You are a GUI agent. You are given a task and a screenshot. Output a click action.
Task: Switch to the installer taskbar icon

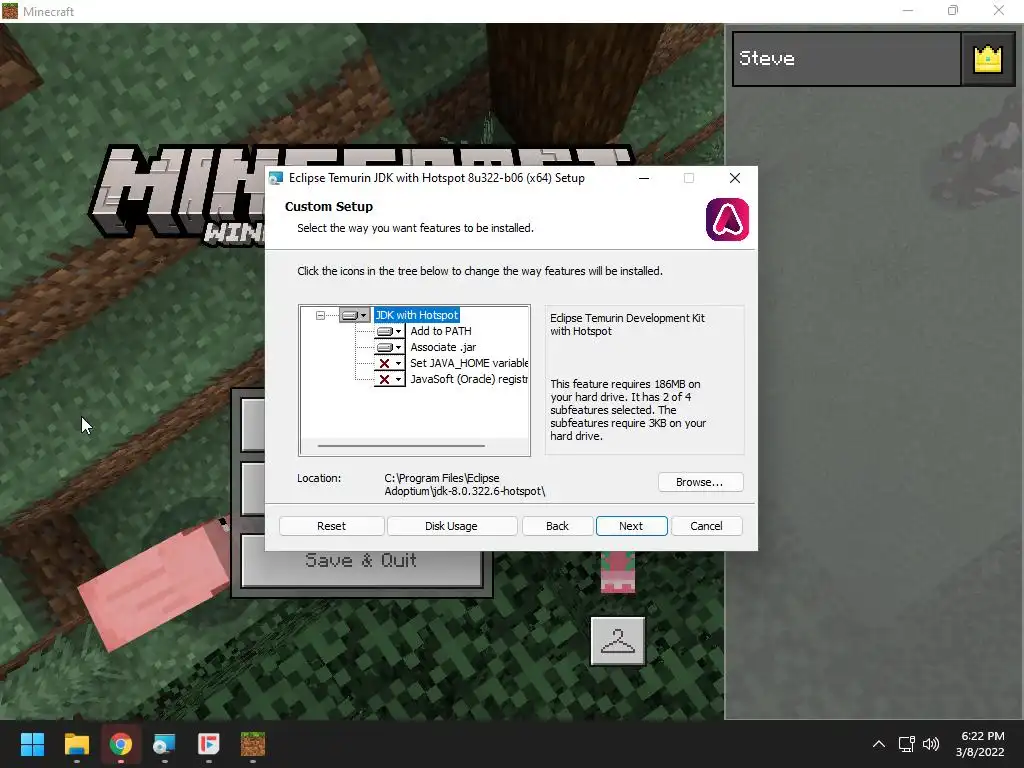coord(165,744)
